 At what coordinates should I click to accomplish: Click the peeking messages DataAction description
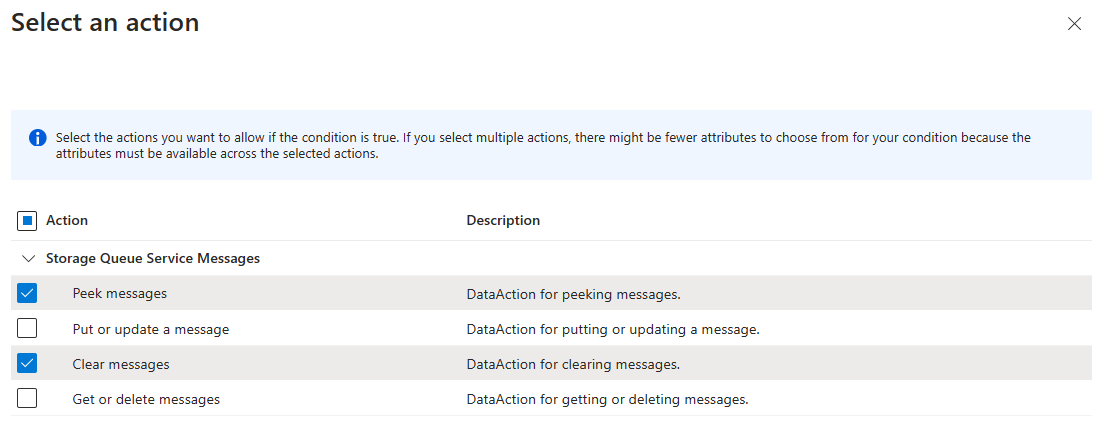tap(573, 294)
